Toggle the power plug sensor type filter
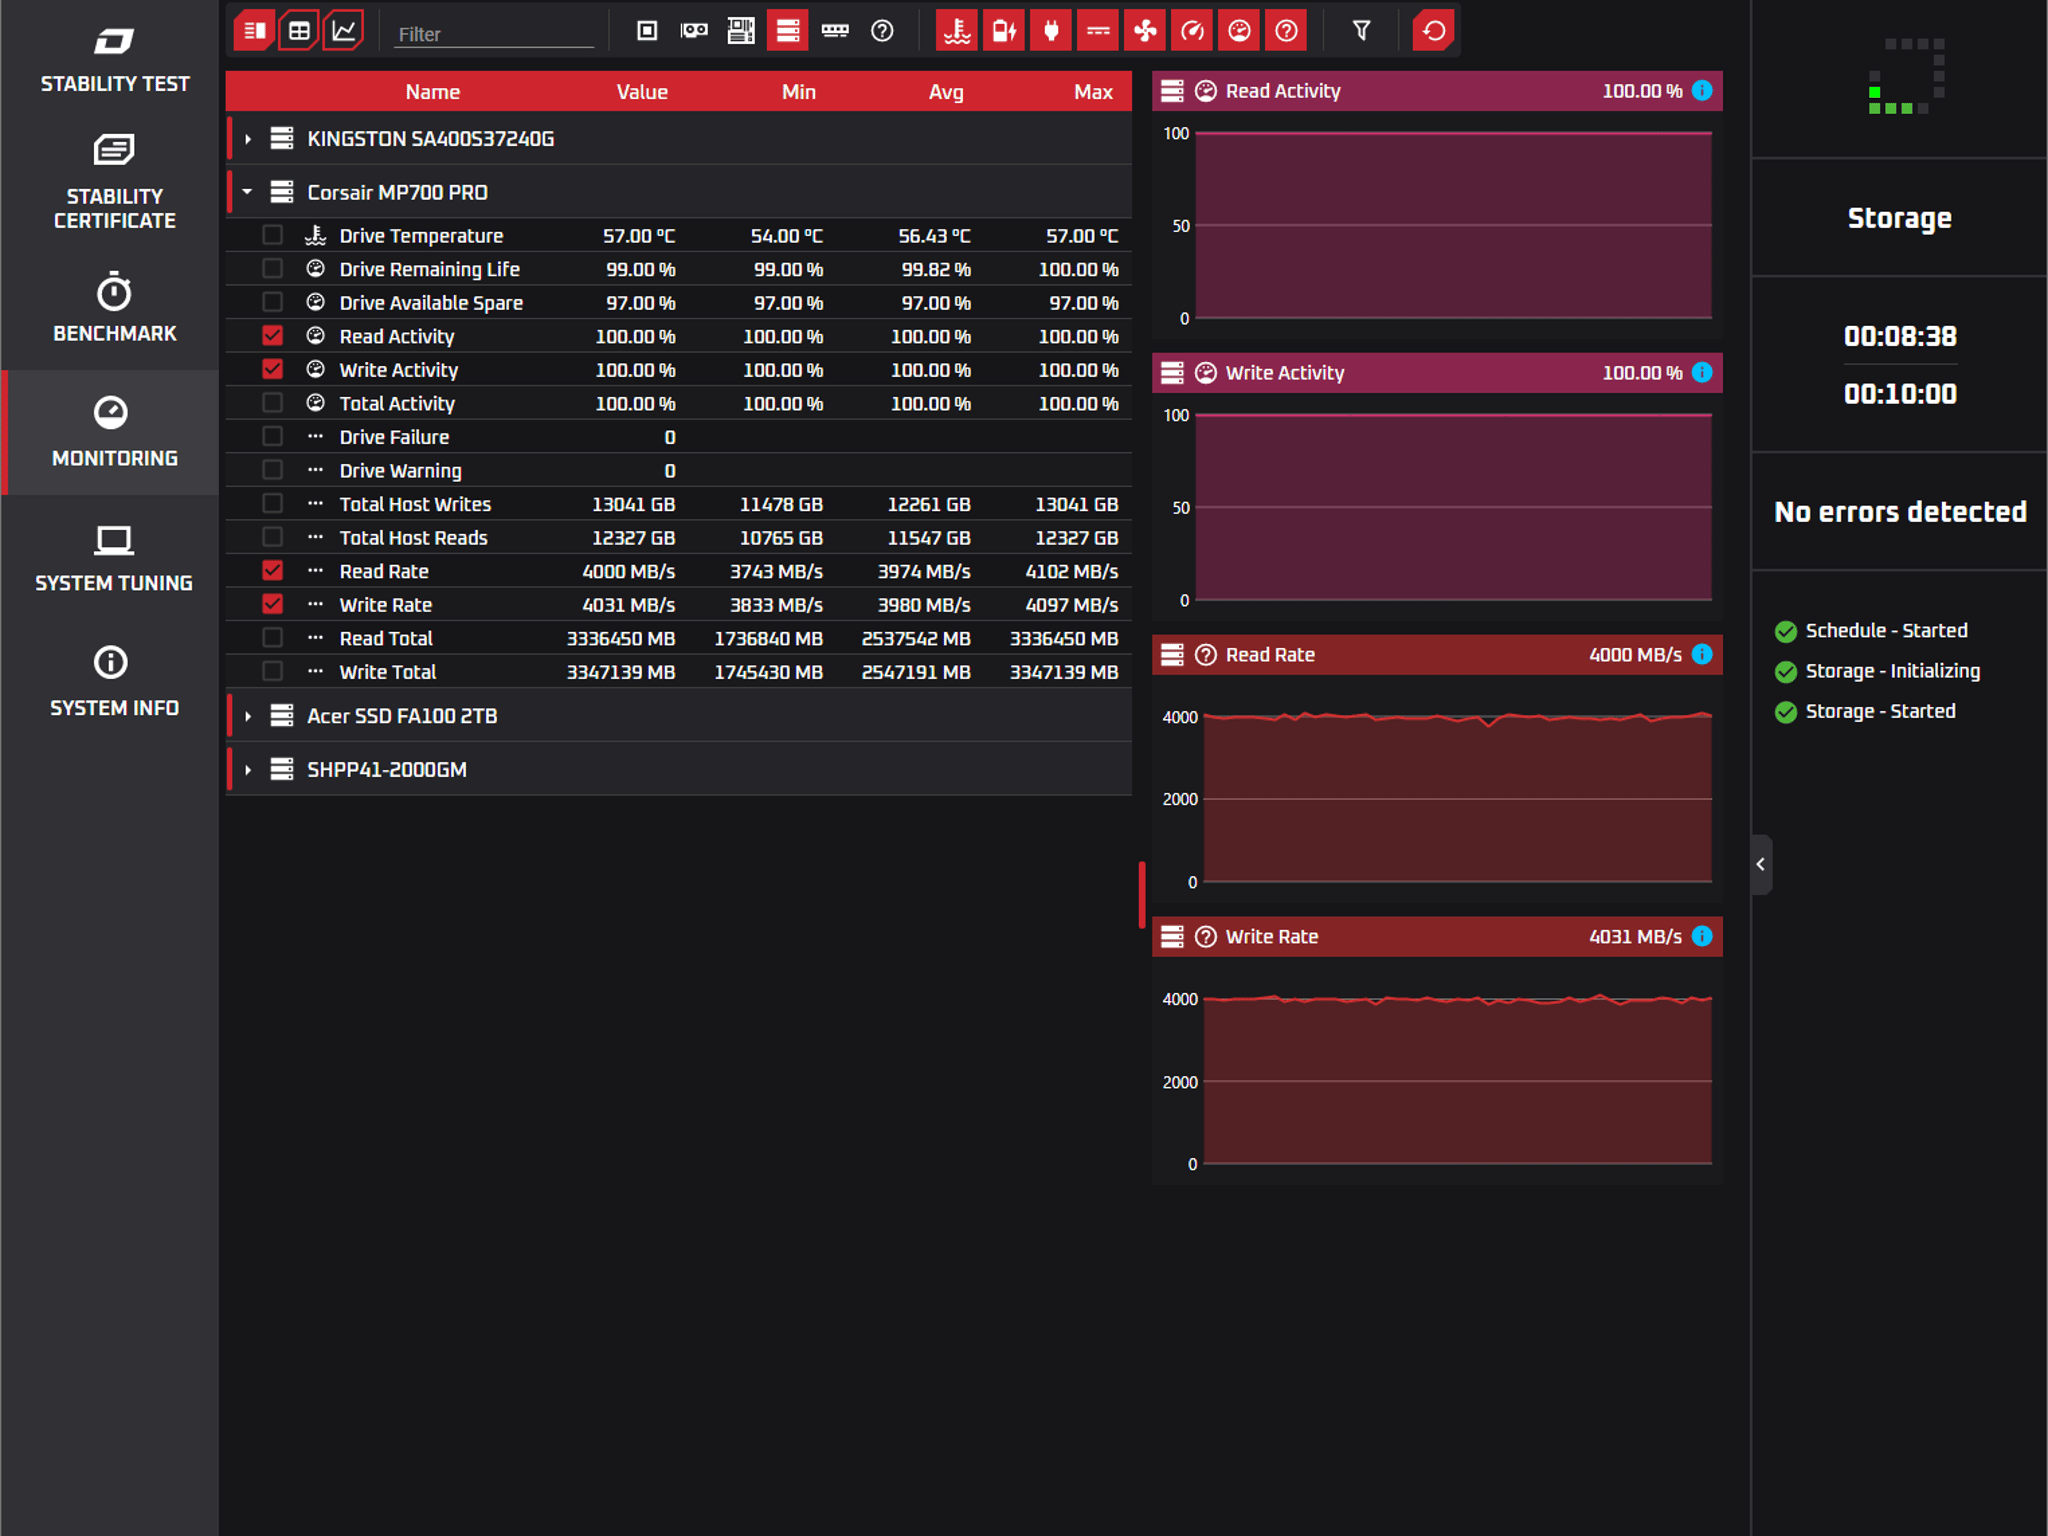The height and width of the screenshot is (1536, 2048). [x=1051, y=31]
